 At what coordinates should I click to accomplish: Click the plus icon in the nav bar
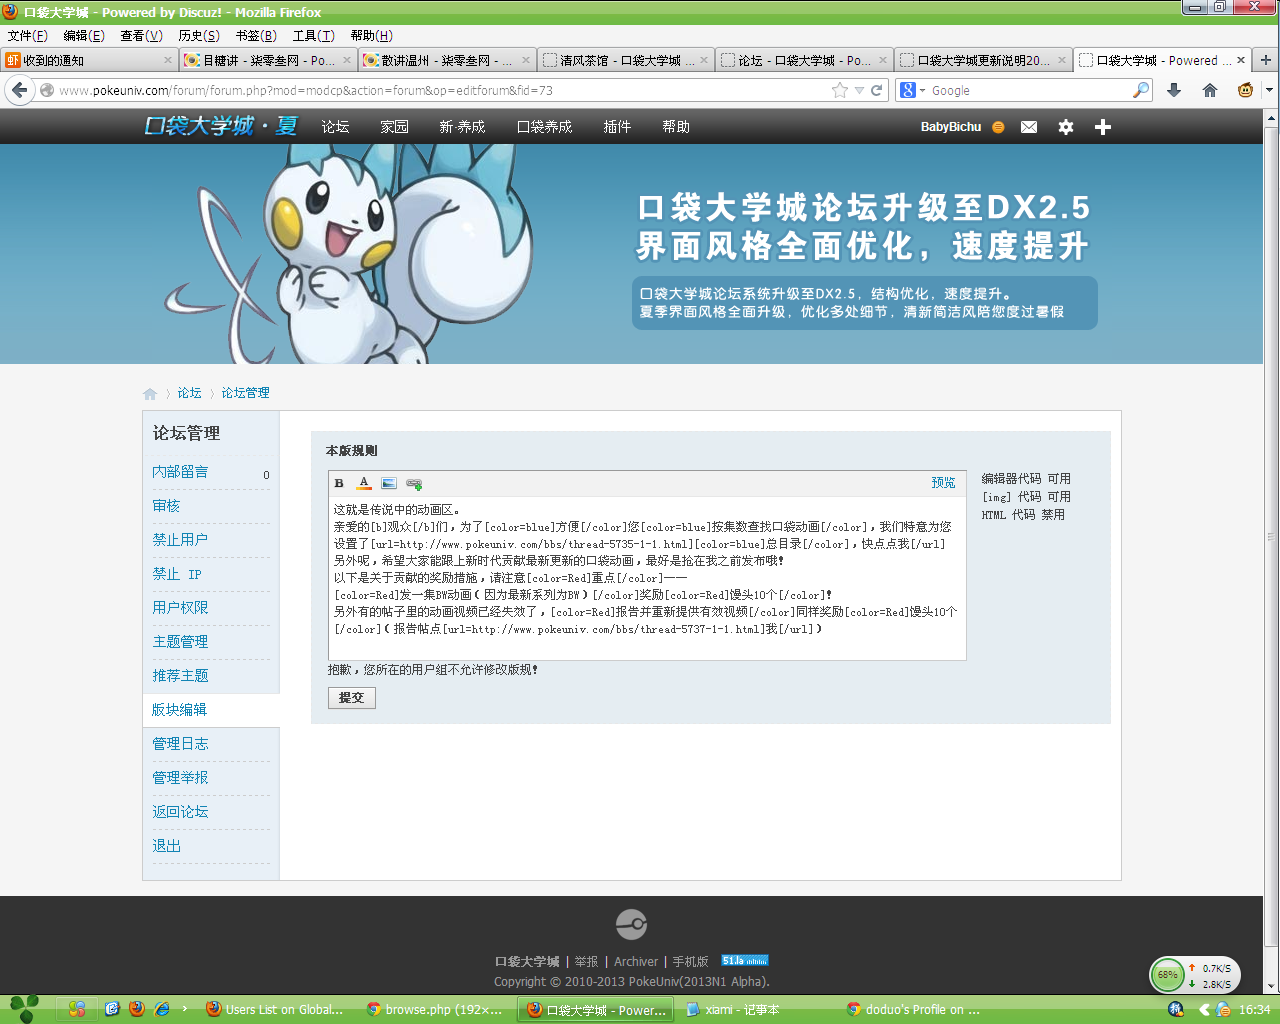click(1103, 127)
